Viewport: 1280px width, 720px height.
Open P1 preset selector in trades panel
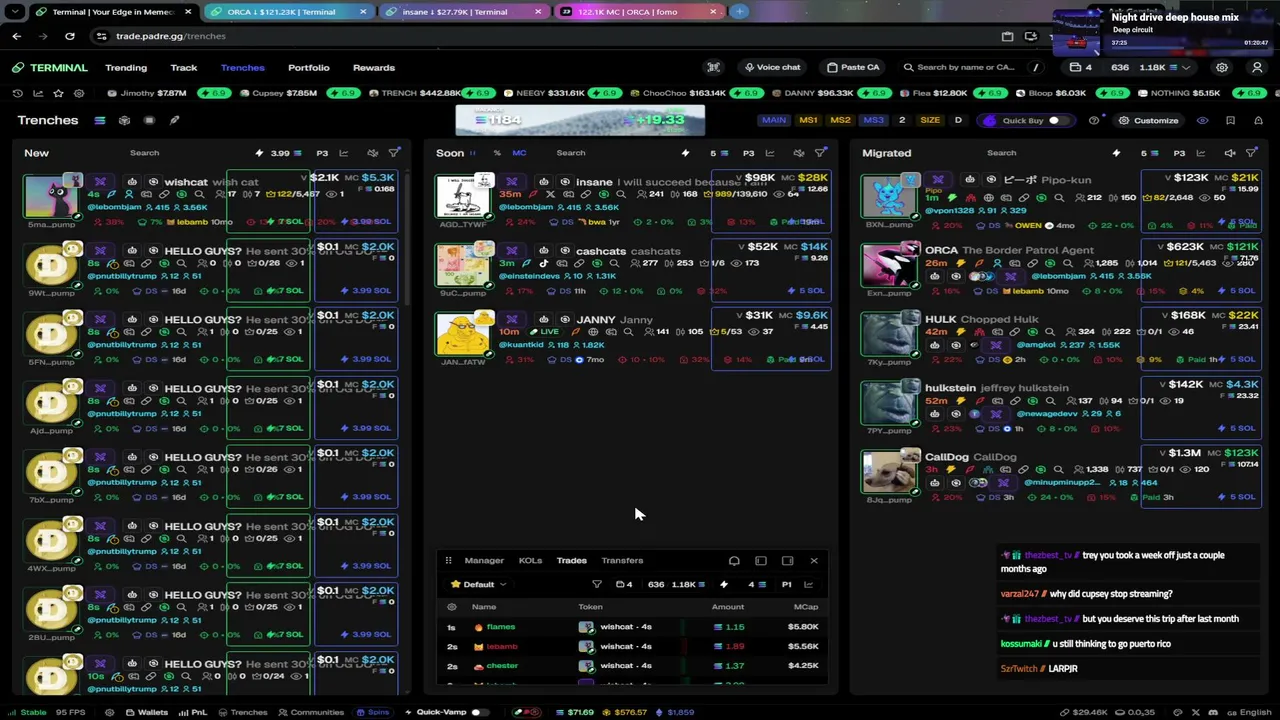click(786, 585)
